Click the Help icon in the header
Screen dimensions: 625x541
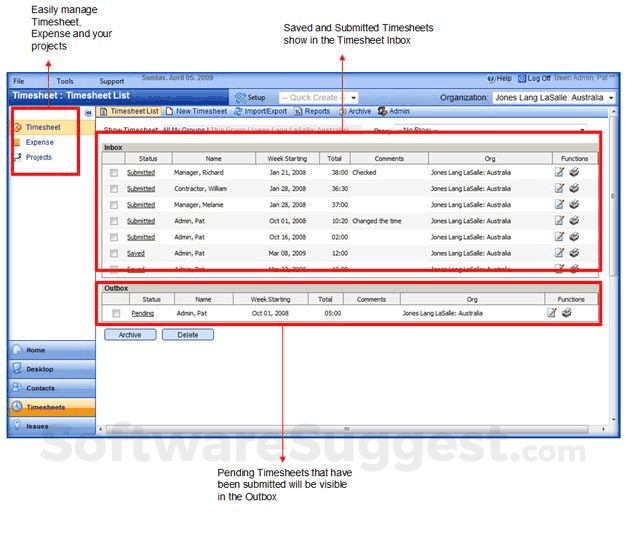click(491, 79)
